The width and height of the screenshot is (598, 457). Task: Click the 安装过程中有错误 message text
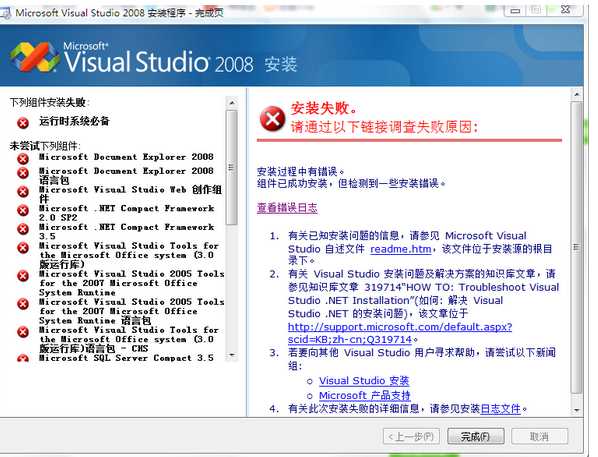(x=301, y=171)
